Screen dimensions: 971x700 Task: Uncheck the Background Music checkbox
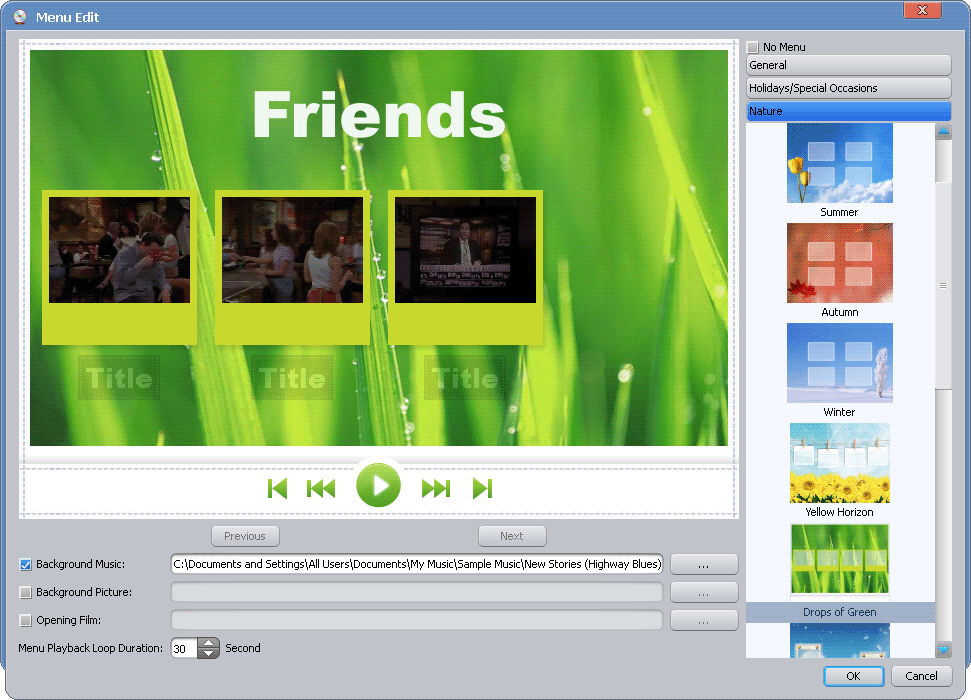[25, 564]
